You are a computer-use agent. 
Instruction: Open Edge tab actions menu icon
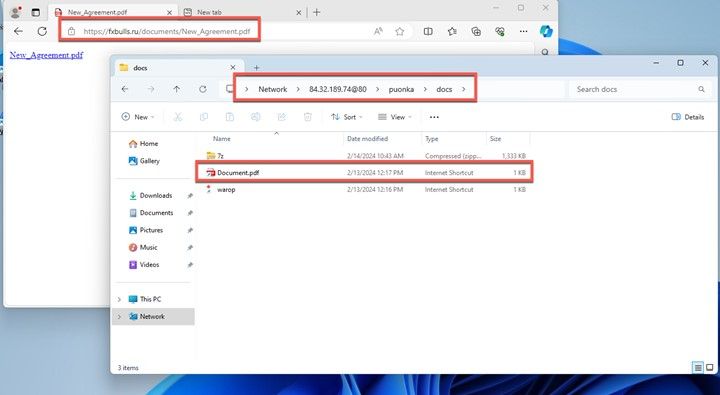[36, 12]
